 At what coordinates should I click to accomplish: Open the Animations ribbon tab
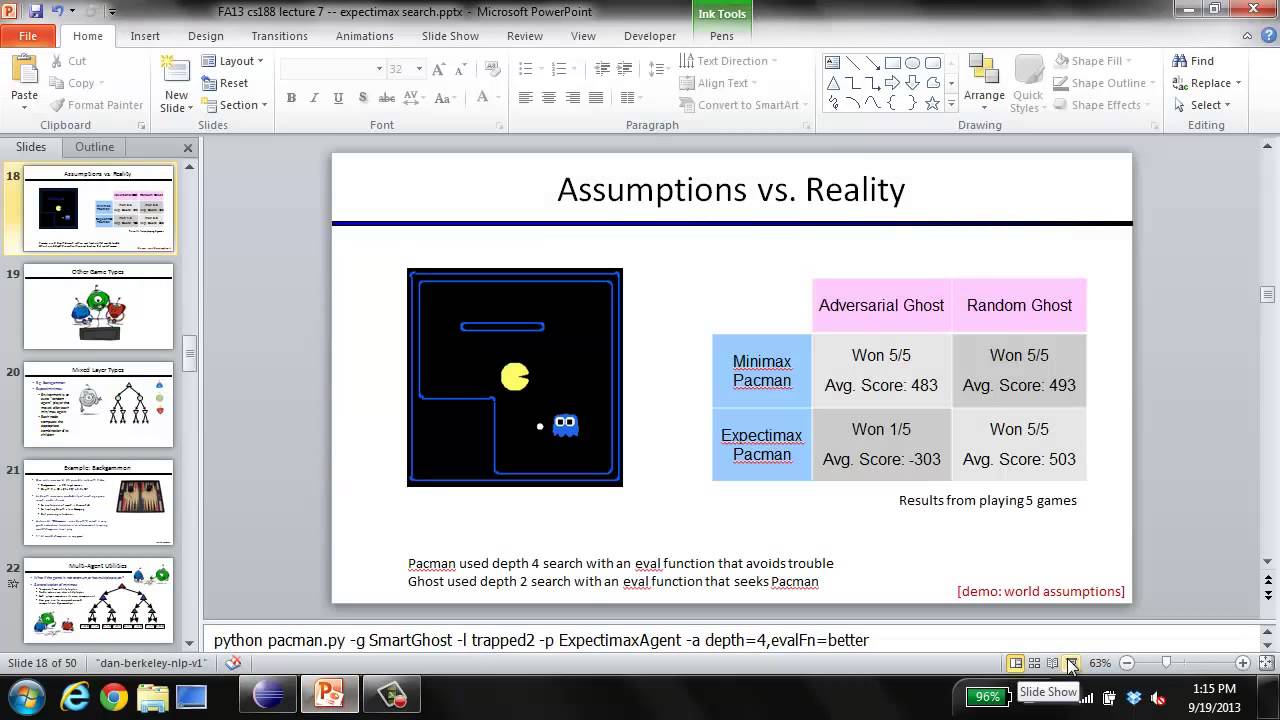[365, 36]
